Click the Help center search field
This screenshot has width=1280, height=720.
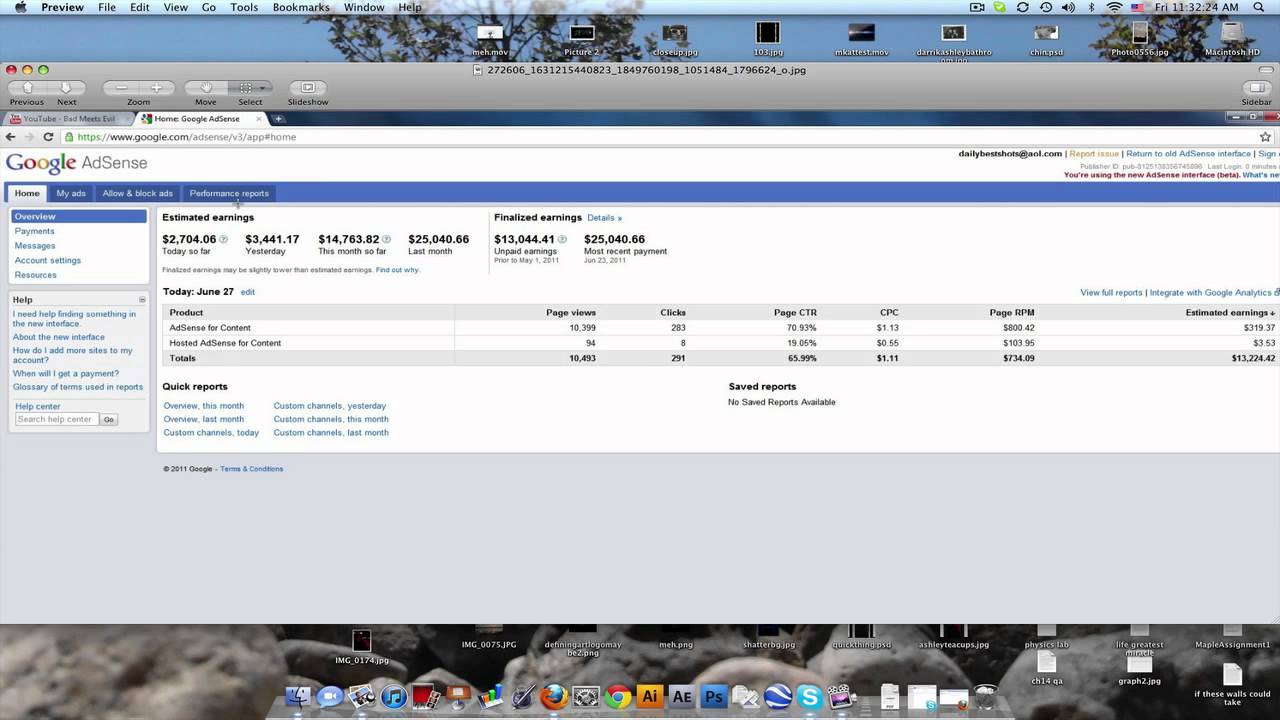[57, 419]
